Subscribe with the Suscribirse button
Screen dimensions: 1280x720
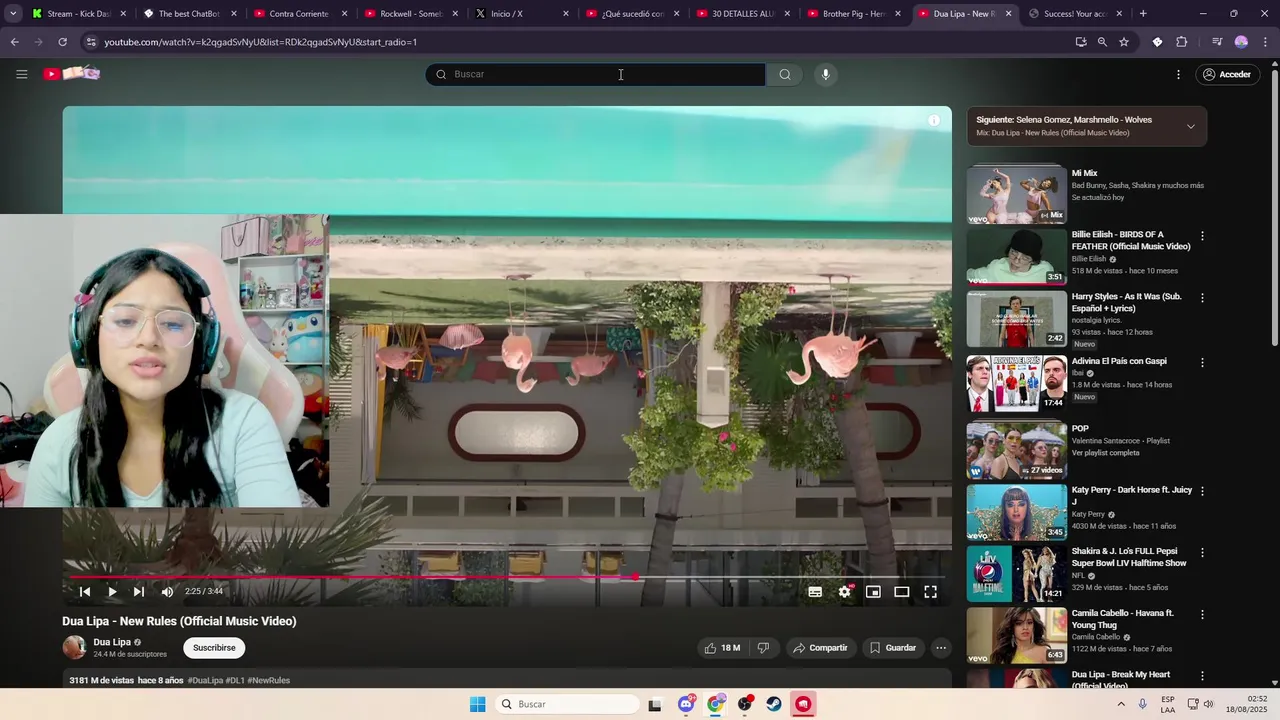pos(214,648)
